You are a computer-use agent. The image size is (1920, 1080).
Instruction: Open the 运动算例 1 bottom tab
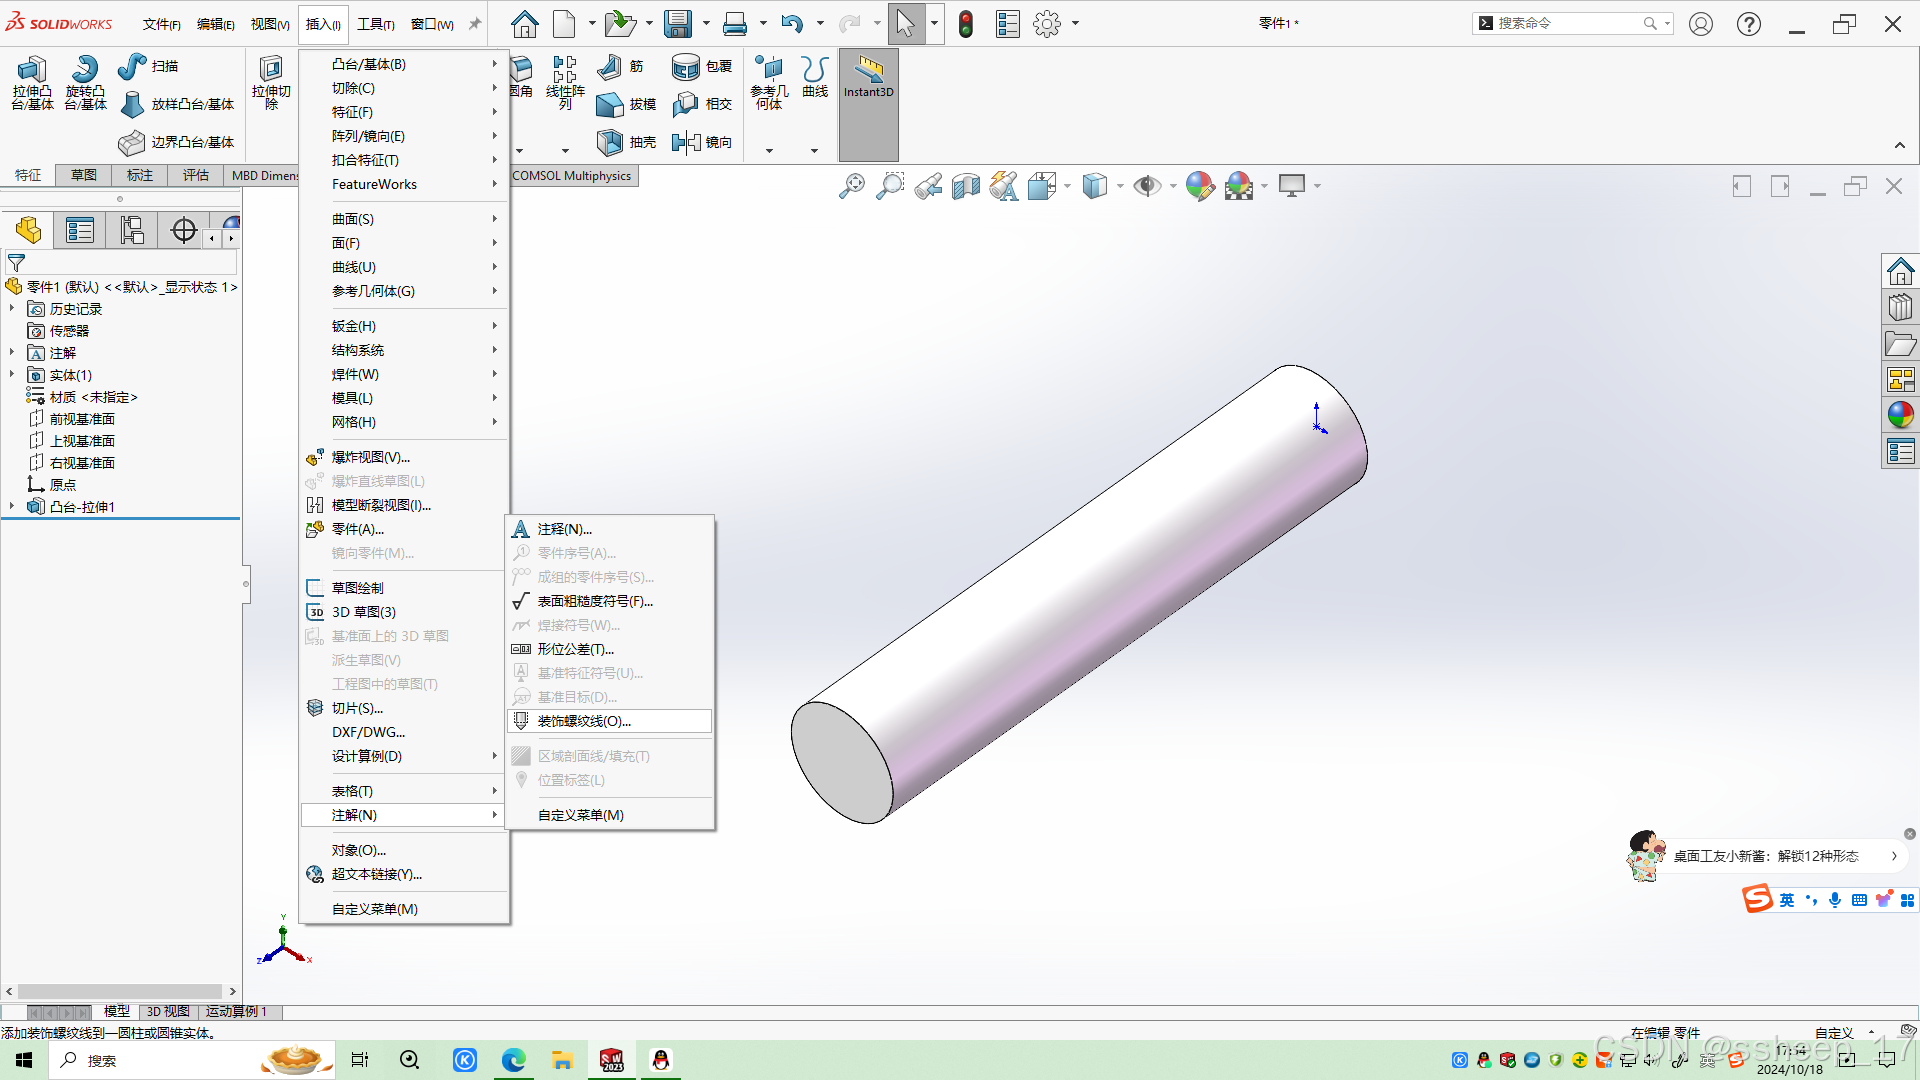tap(236, 1012)
